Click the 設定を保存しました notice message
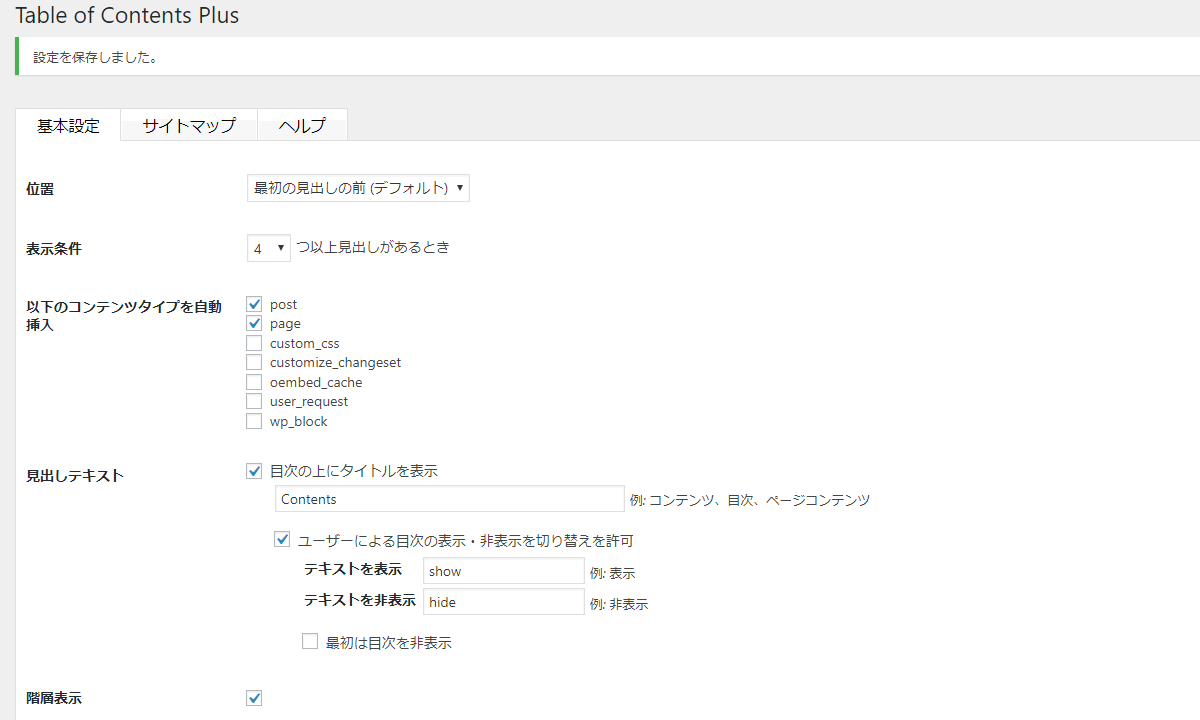The width and height of the screenshot is (1200, 720). tap(95, 57)
